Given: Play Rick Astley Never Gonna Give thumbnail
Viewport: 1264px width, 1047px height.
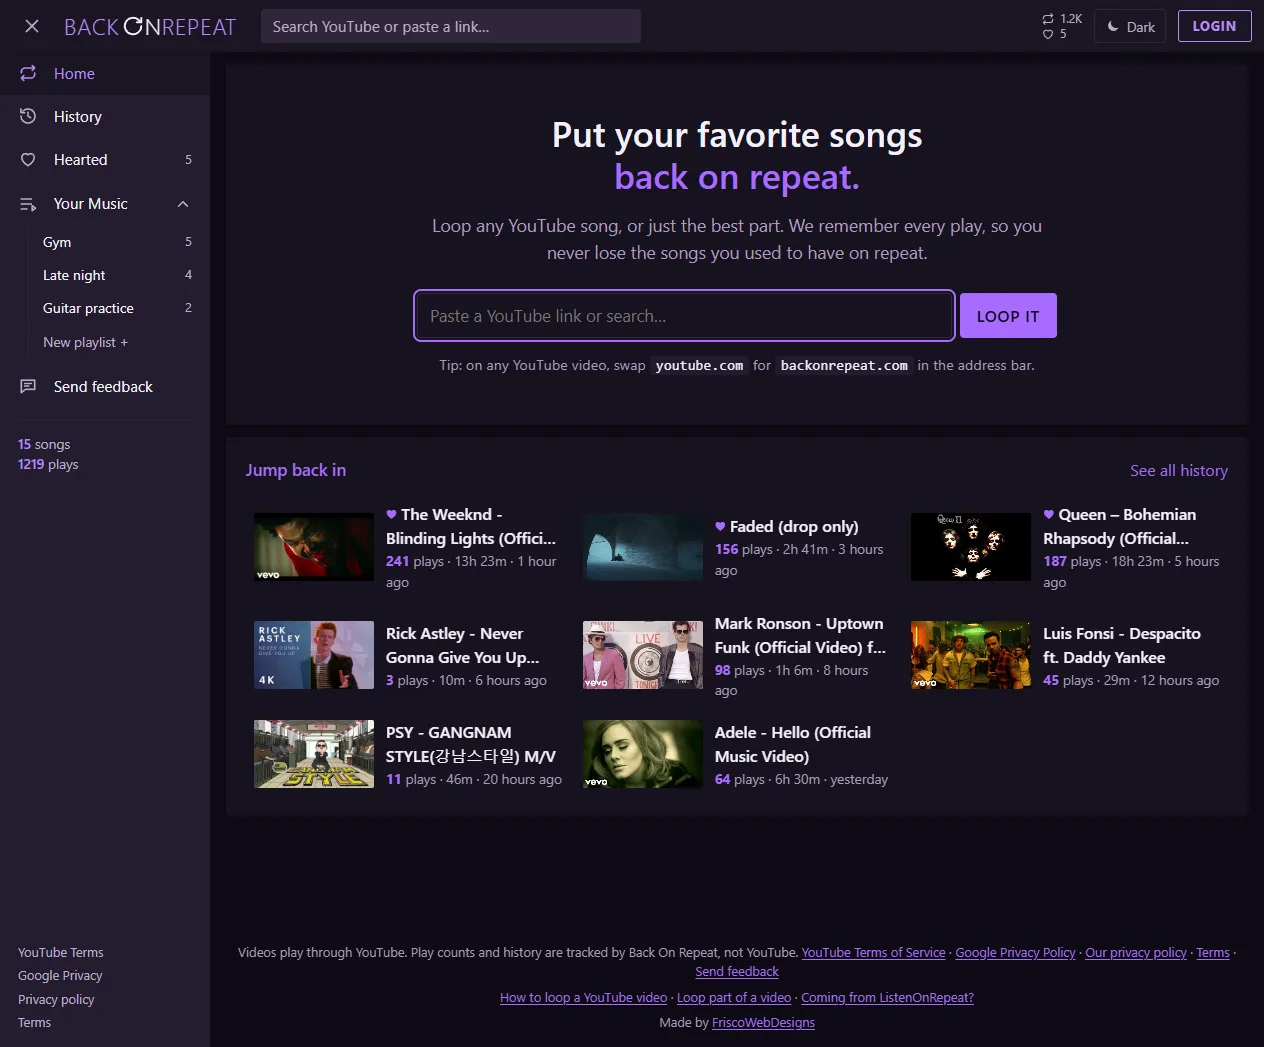Looking at the screenshot, I should coord(314,655).
